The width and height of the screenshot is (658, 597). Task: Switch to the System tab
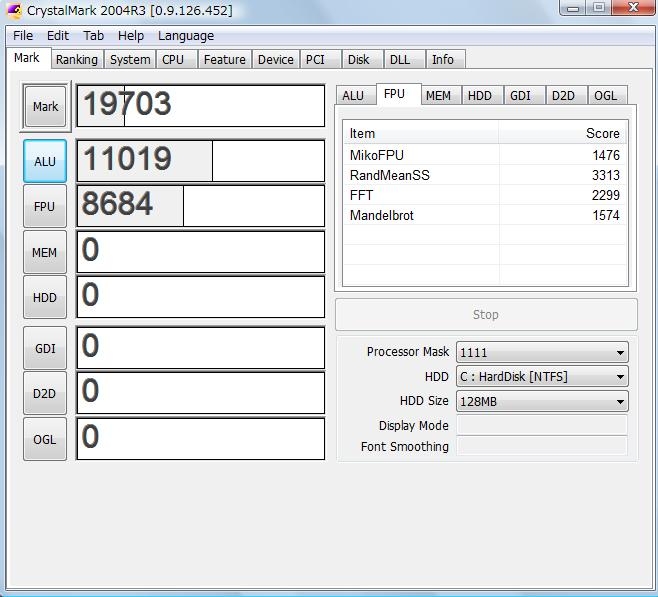[x=130, y=59]
